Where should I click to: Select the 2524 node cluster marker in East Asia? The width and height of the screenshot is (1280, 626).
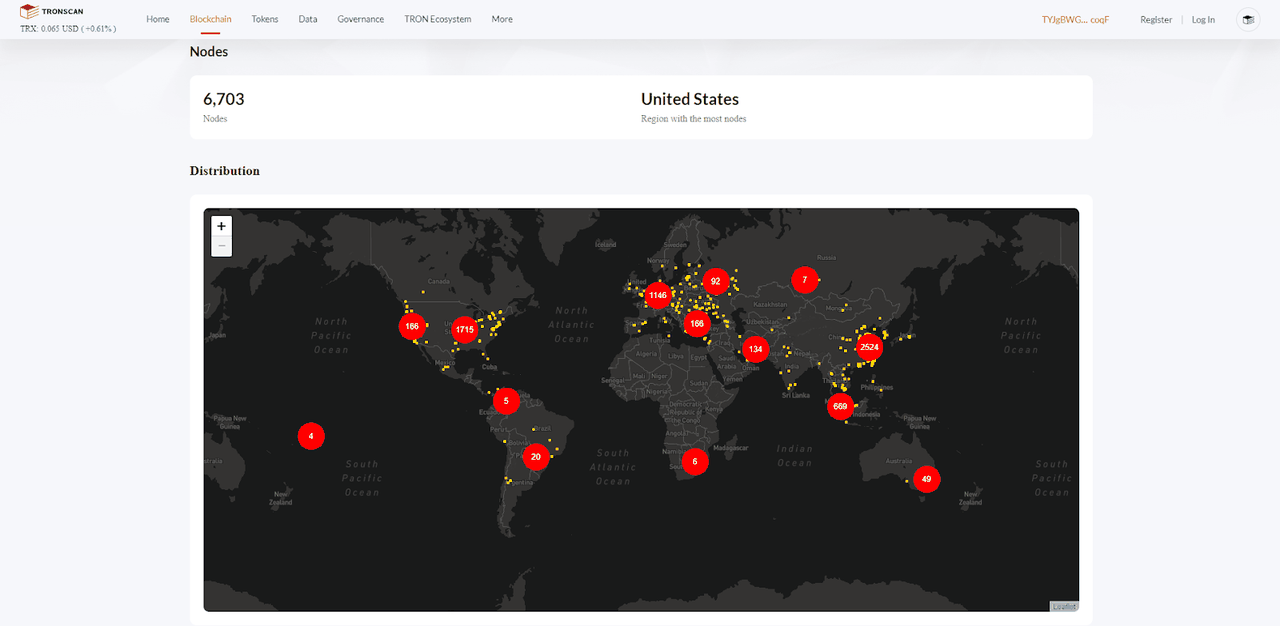coord(868,346)
